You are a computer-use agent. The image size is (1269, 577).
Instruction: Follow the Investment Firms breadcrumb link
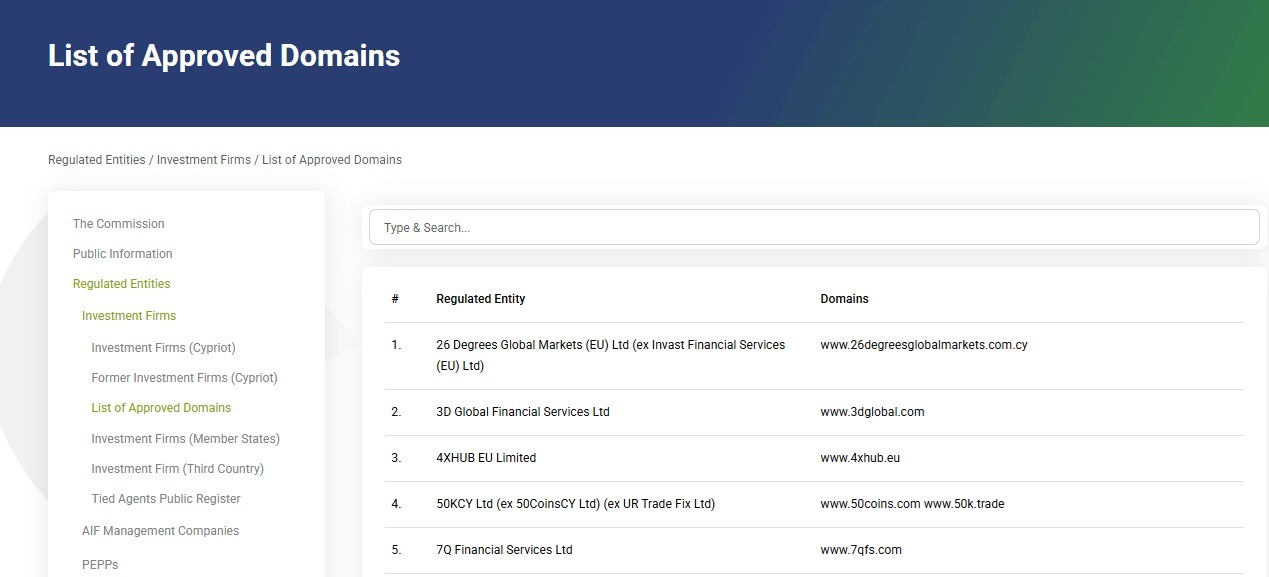point(204,160)
